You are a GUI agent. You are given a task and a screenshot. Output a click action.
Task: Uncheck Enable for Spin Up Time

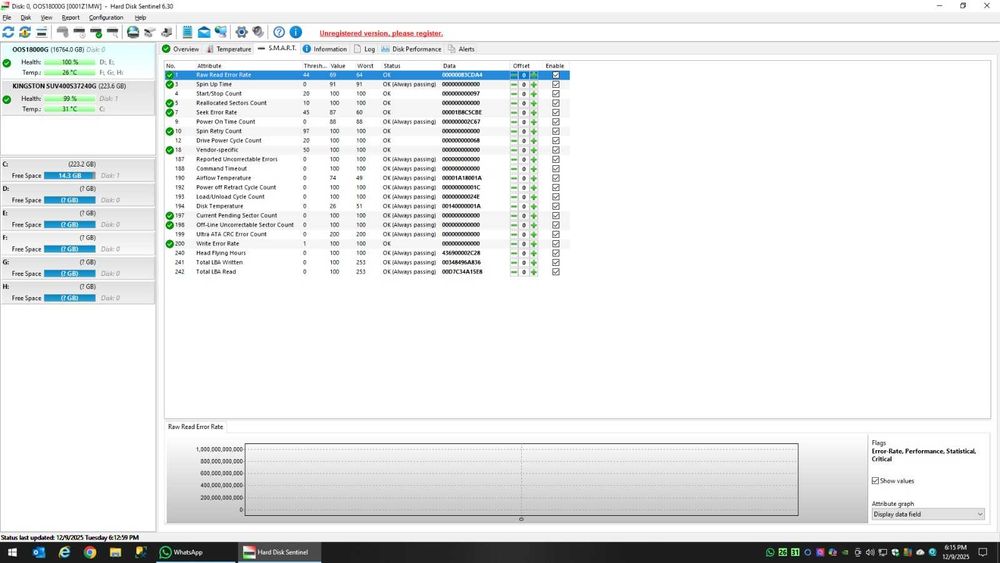click(x=555, y=84)
